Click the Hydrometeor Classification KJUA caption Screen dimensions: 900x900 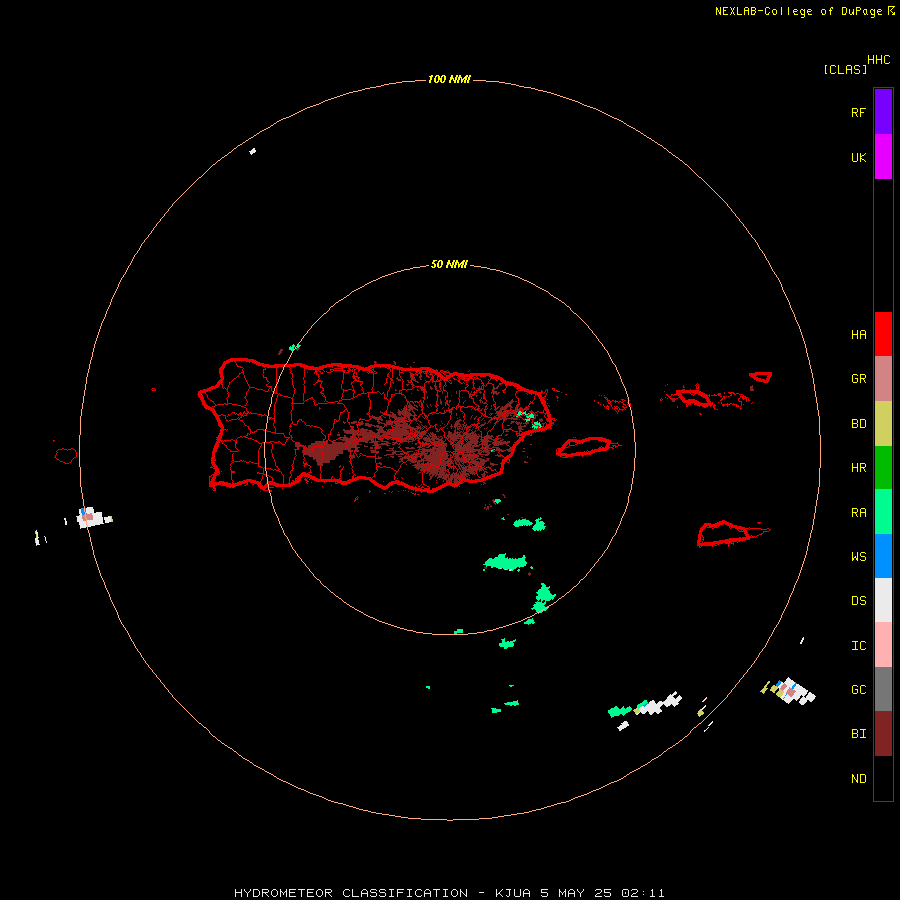click(449, 893)
